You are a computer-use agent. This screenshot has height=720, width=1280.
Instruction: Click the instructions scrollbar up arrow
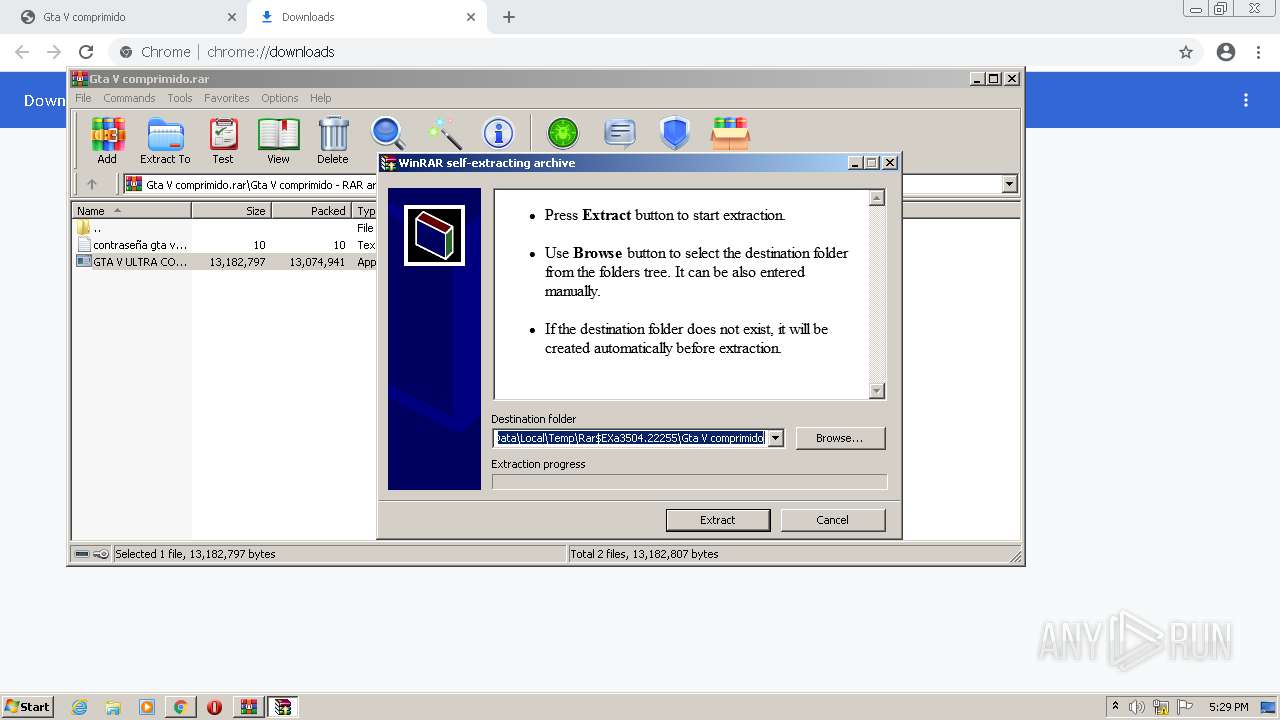coord(877,198)
